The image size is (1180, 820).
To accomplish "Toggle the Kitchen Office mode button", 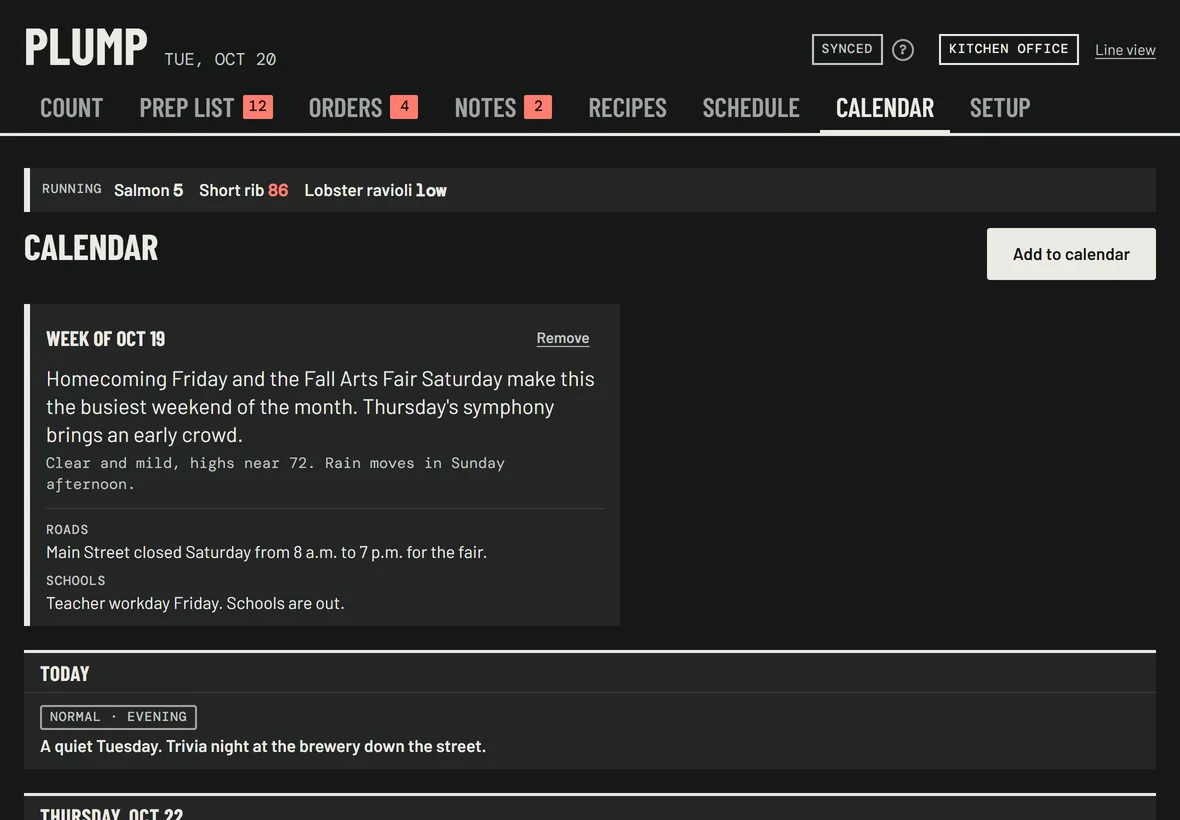I will pos(1008,50).
